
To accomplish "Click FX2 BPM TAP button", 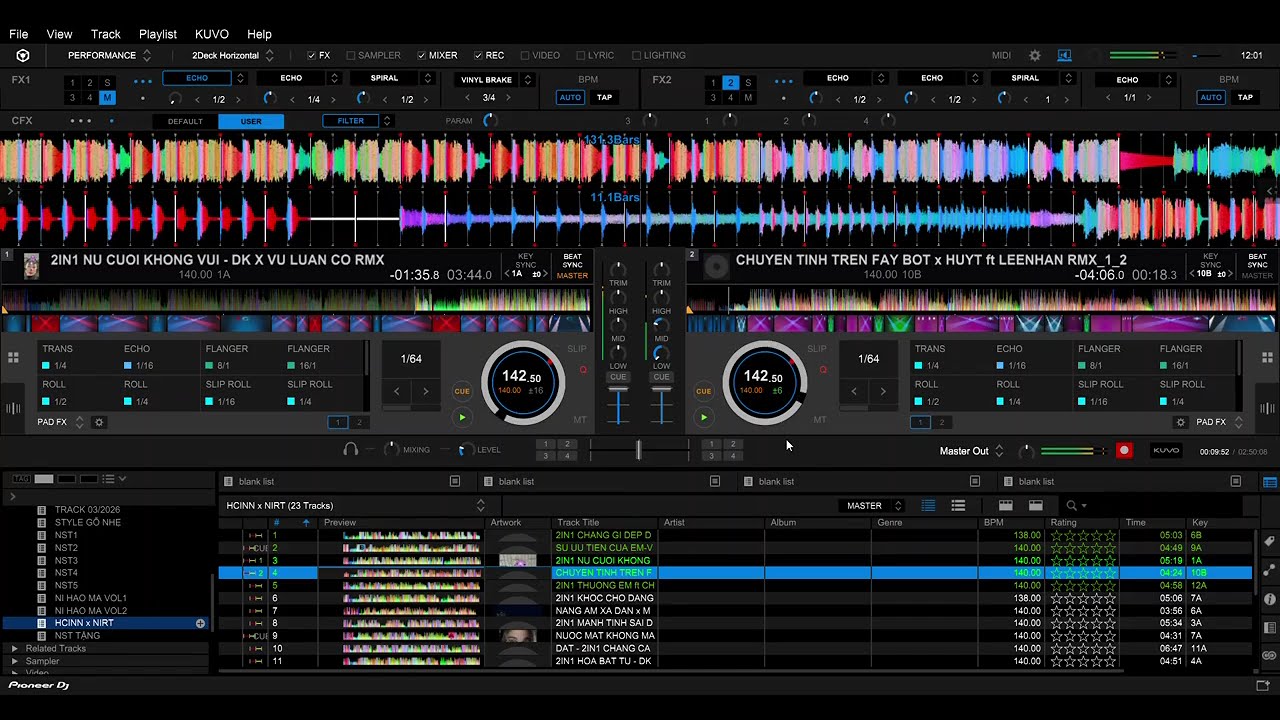I will coord(1245,98).
